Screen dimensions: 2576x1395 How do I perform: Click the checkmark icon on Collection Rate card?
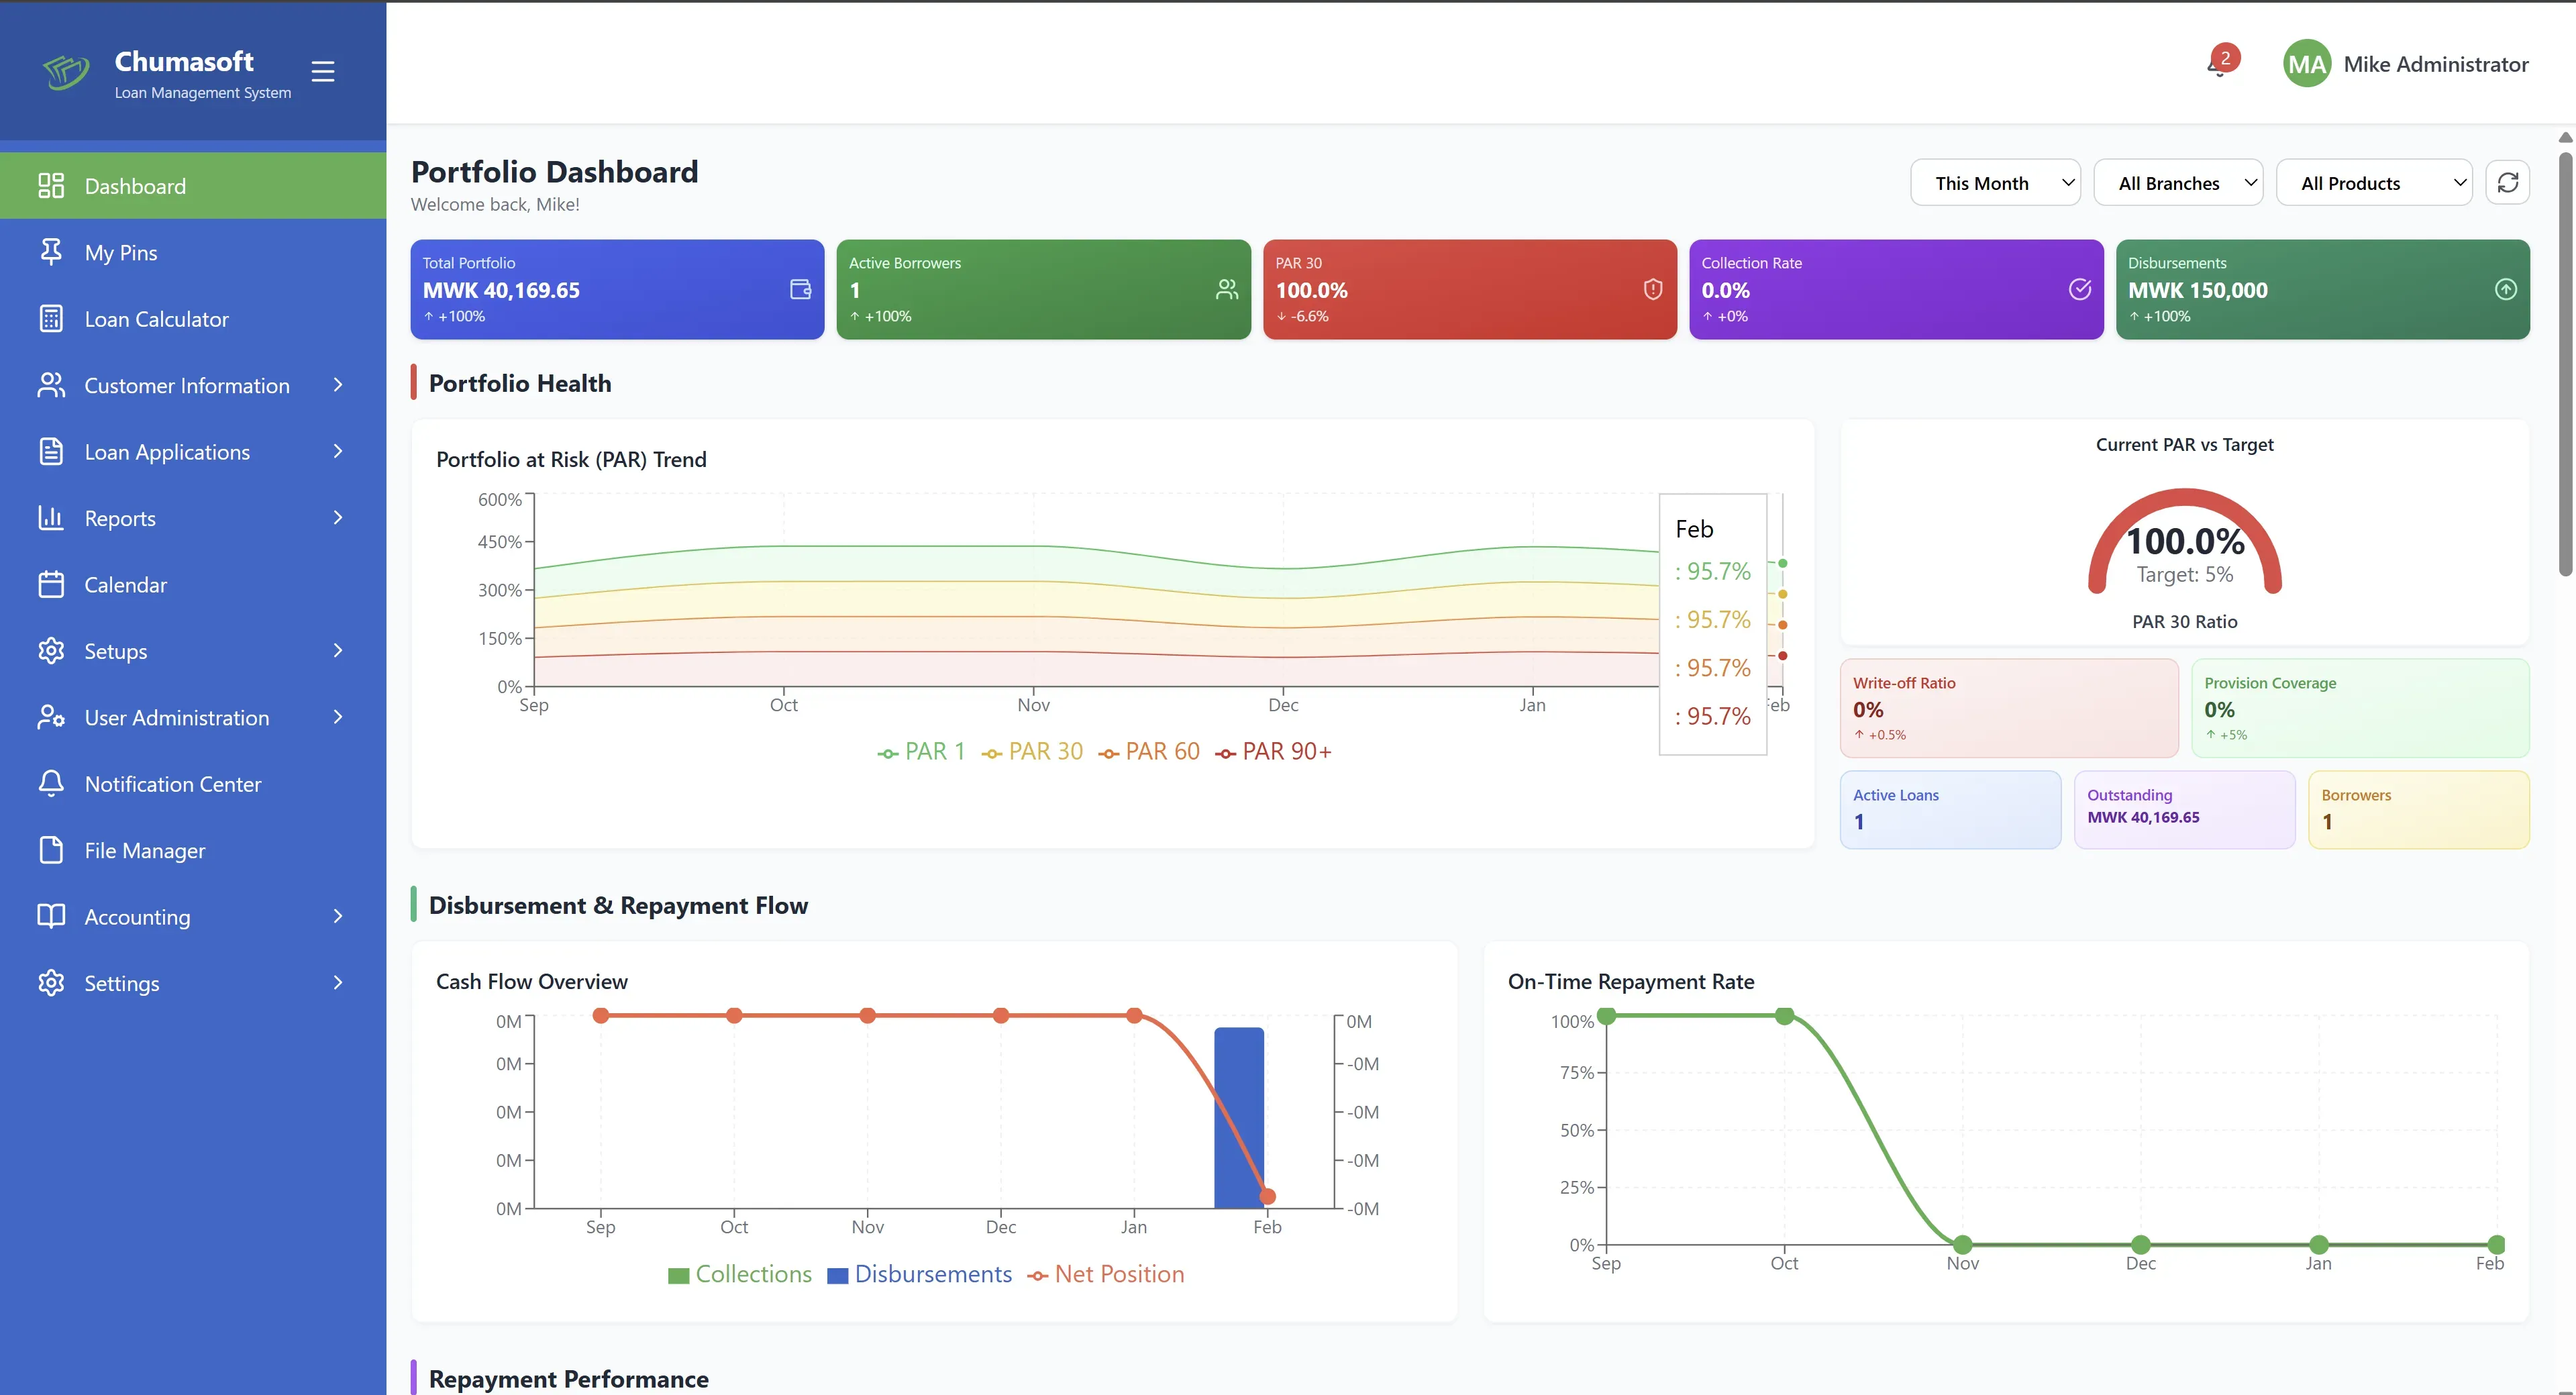[x=2079, y=289]
